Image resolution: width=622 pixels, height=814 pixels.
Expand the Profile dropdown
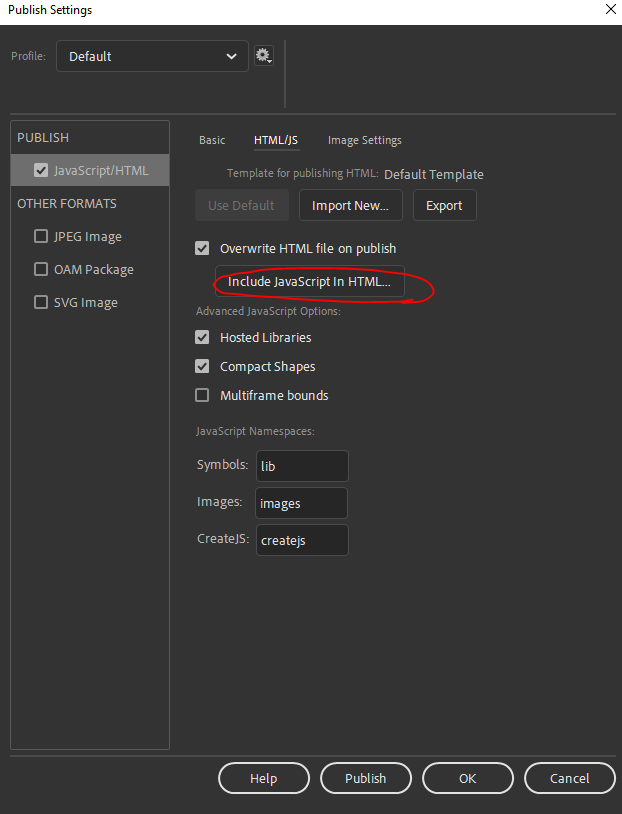click(x=152, y=56)
